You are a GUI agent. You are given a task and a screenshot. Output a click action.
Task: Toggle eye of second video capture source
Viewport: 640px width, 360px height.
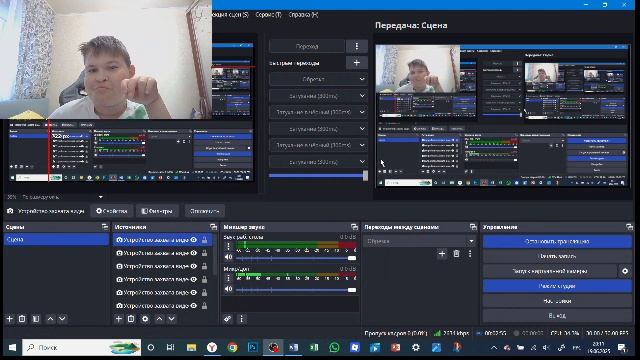point(194,253)
